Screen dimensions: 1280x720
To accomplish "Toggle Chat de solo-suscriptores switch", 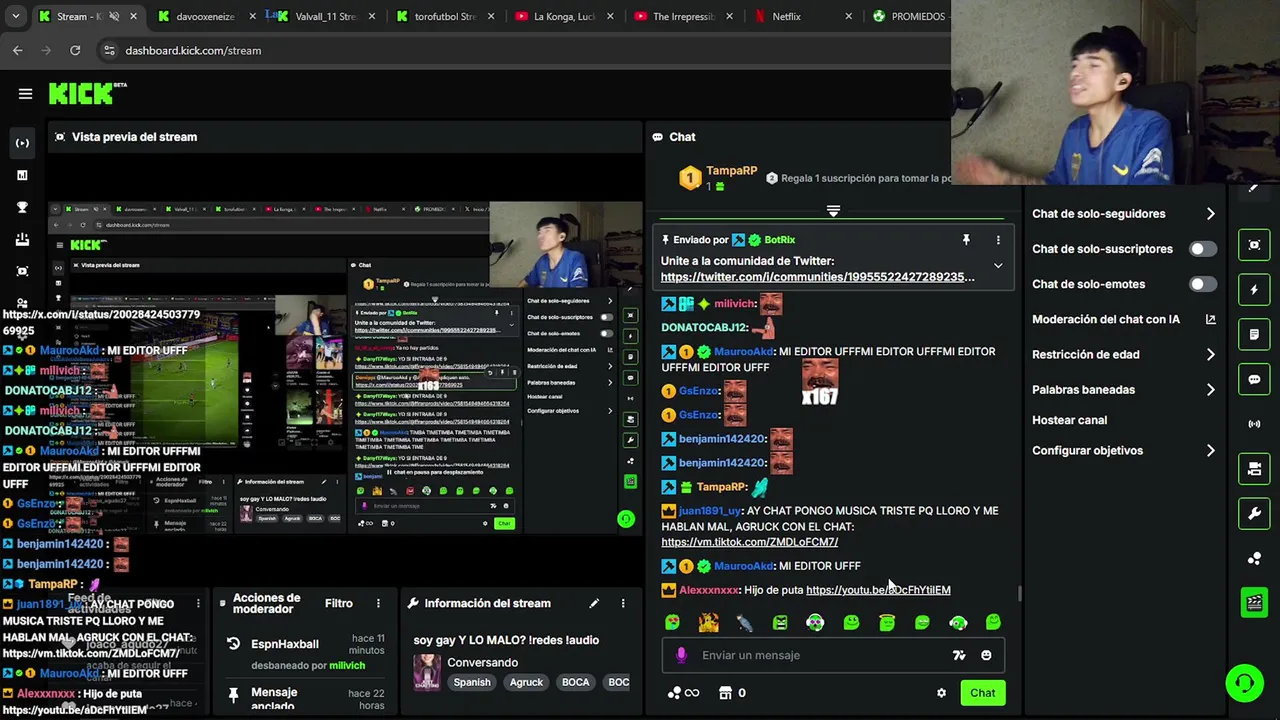I will (x=1203, y=249).
